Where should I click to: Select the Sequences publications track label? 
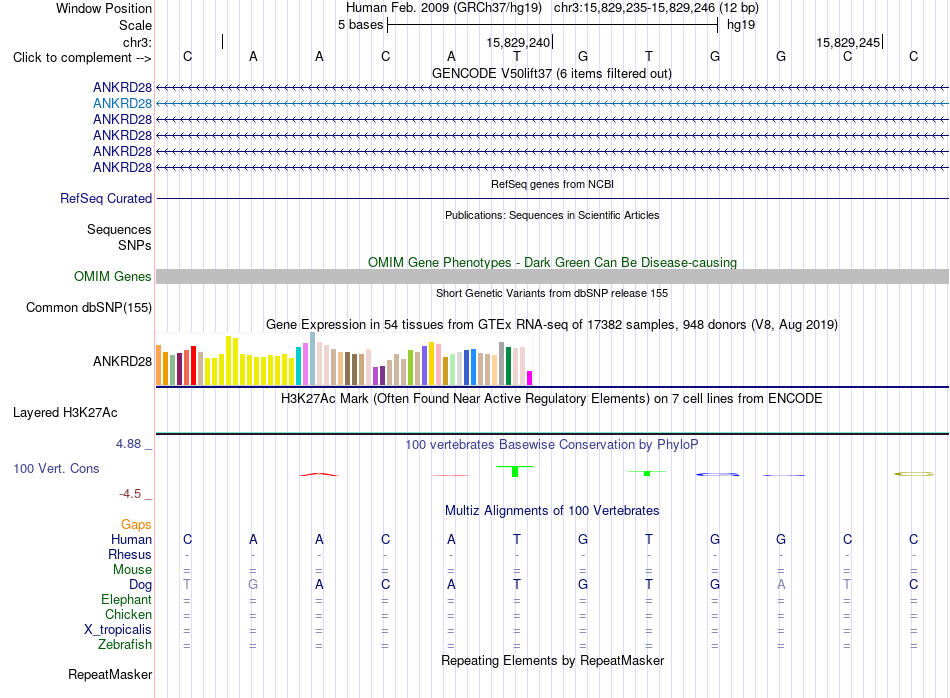coord(119,229)
